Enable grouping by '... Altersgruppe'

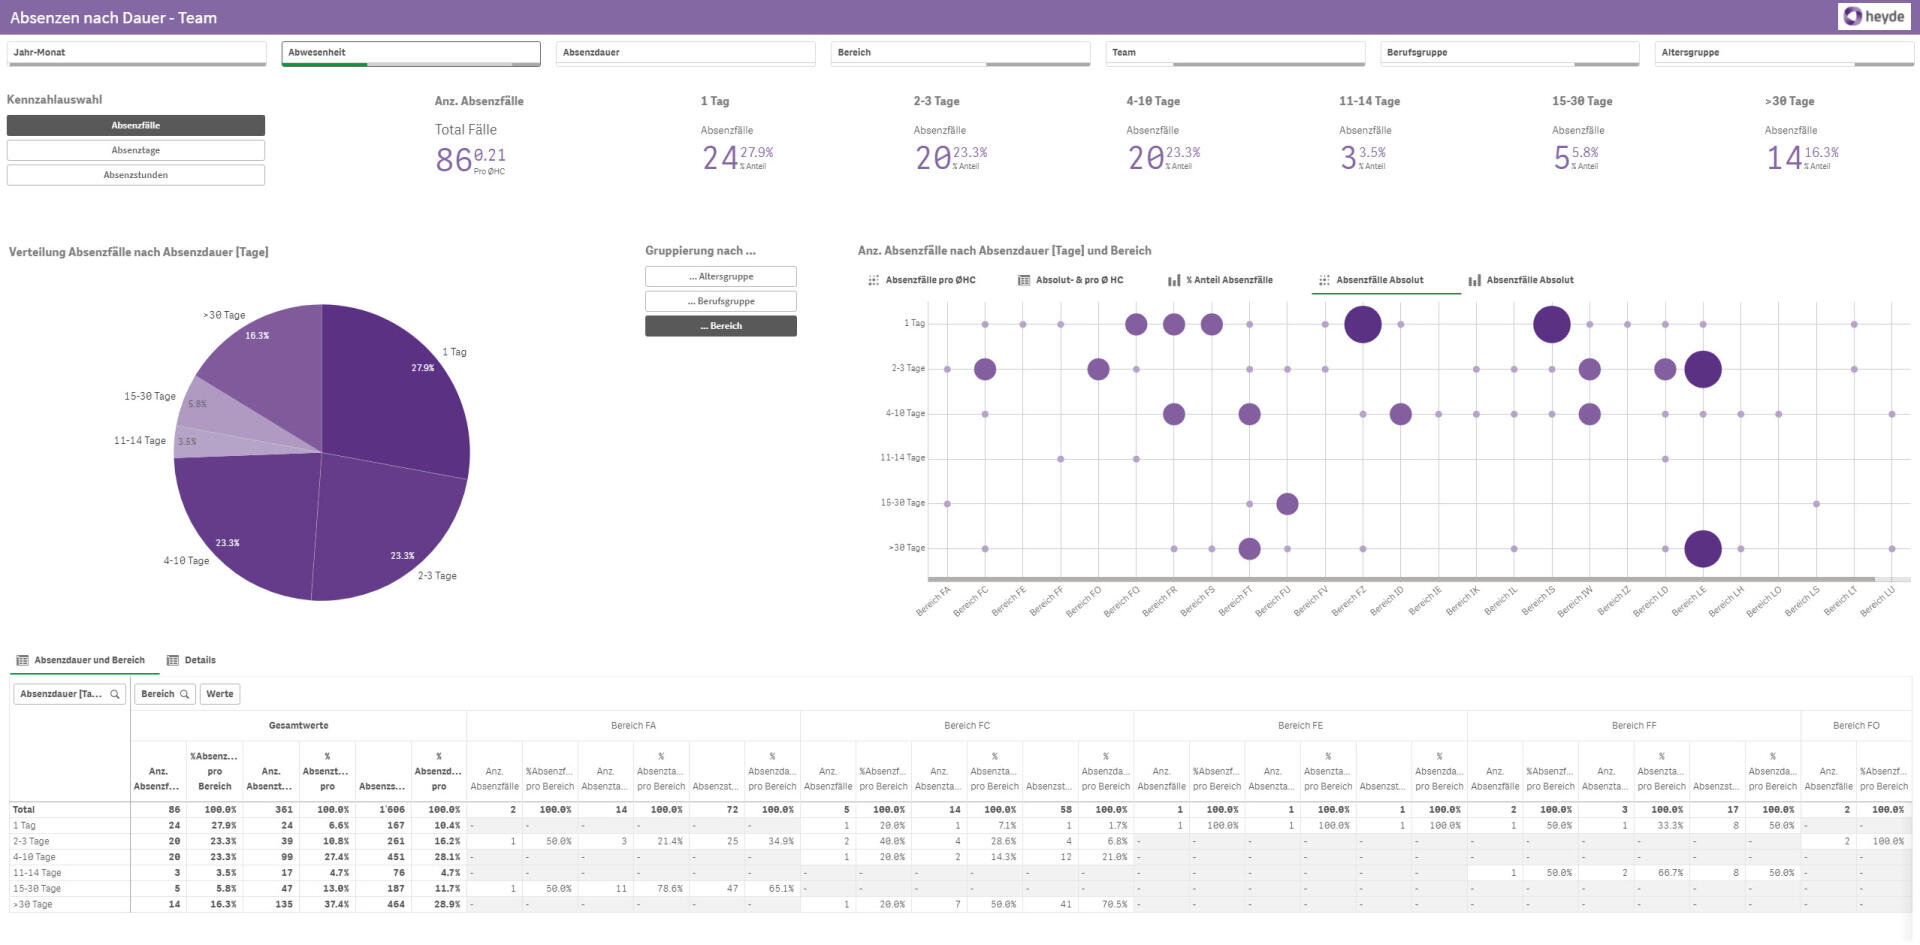tap(721, 276)
